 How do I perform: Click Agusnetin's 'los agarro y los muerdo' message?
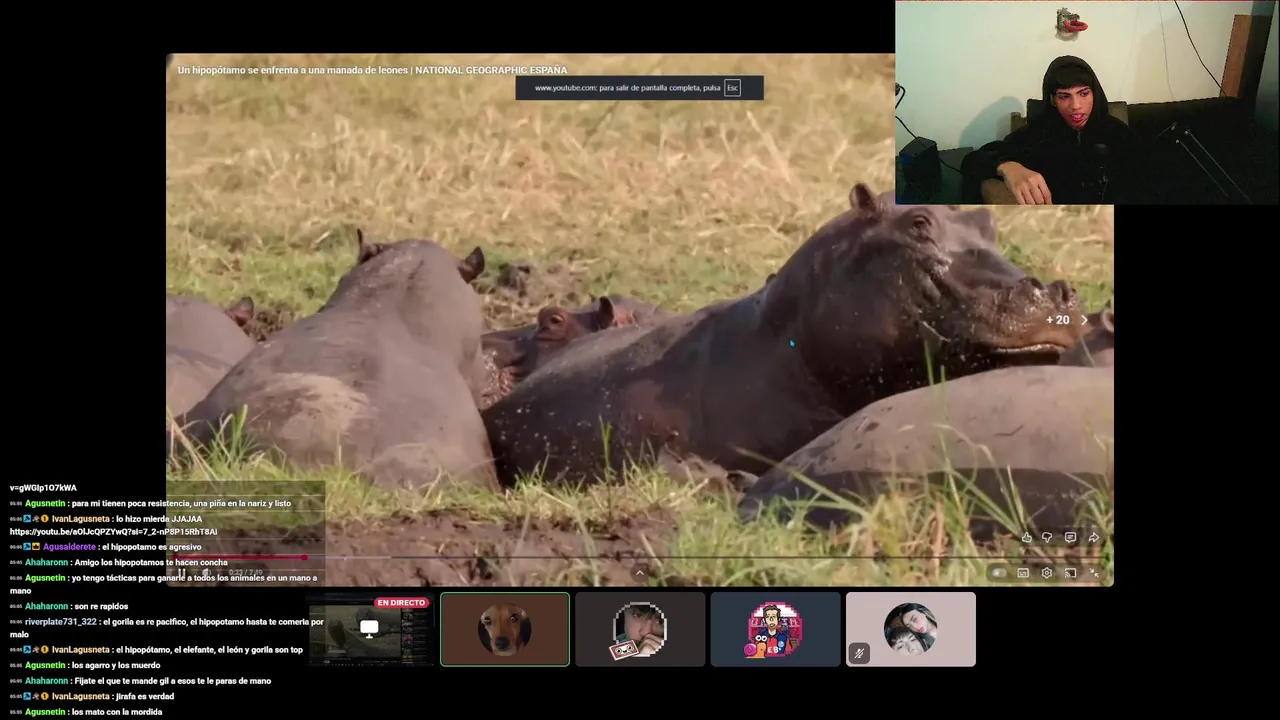click(x=115, y=665)
